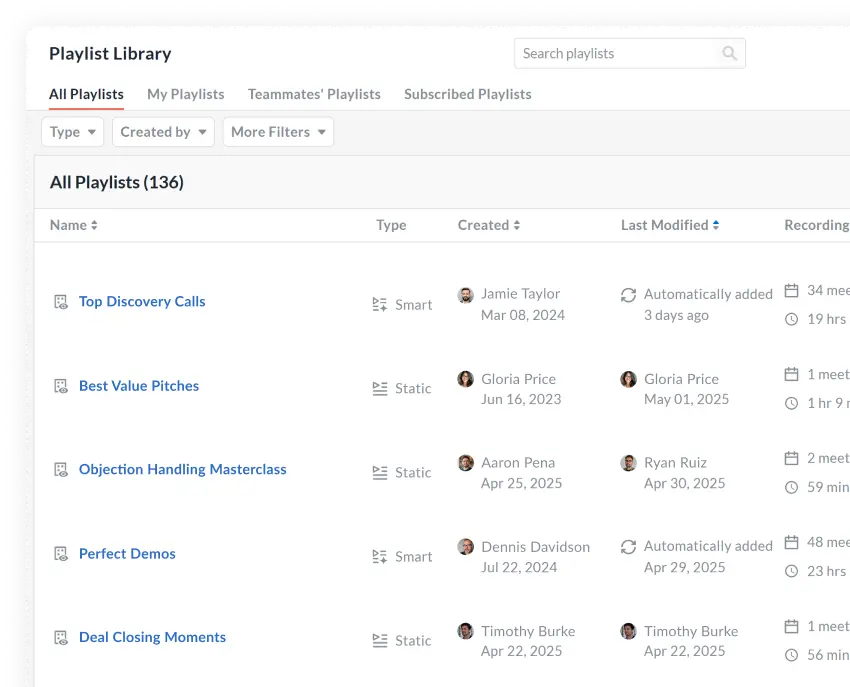Click the Smart type icon in Top Discovery Calls row
Viewport: 850px width, 687px height.
(x=379, y=305)
